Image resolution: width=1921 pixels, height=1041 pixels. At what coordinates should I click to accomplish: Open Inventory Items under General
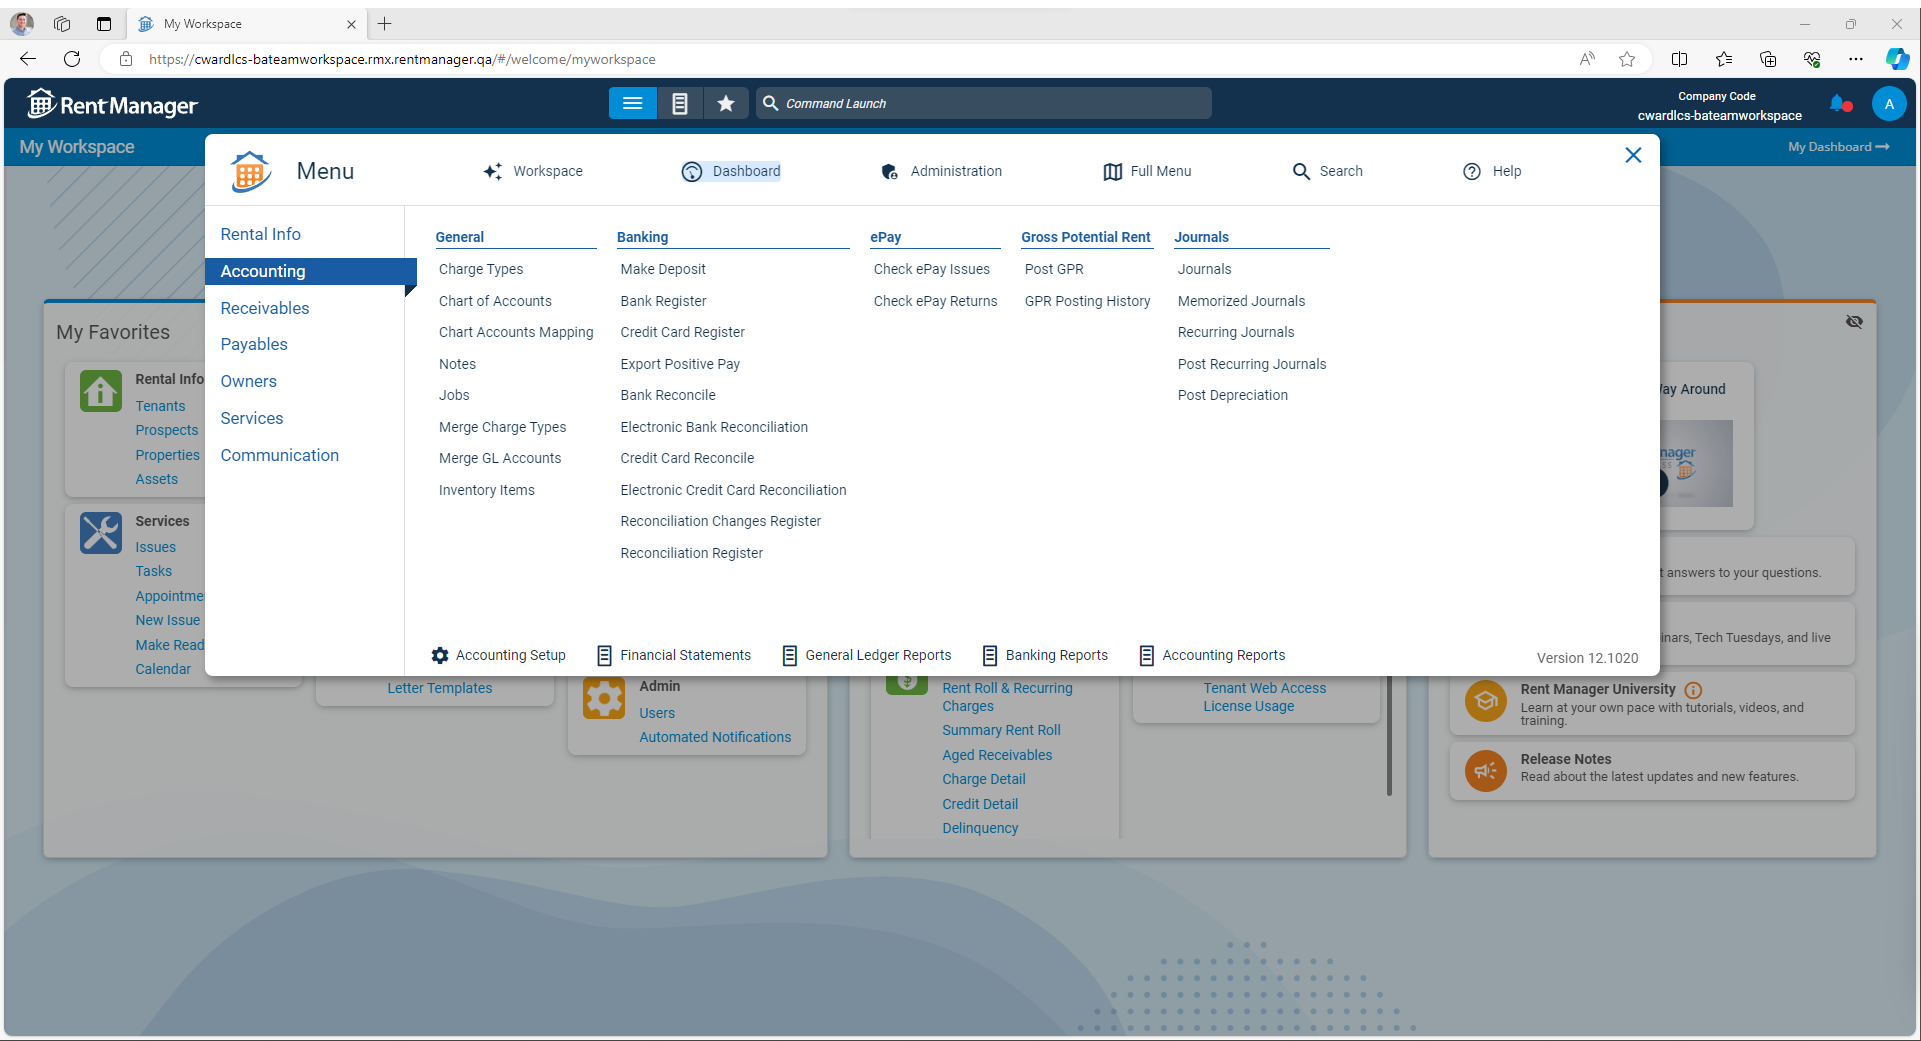tap(486, 490)
